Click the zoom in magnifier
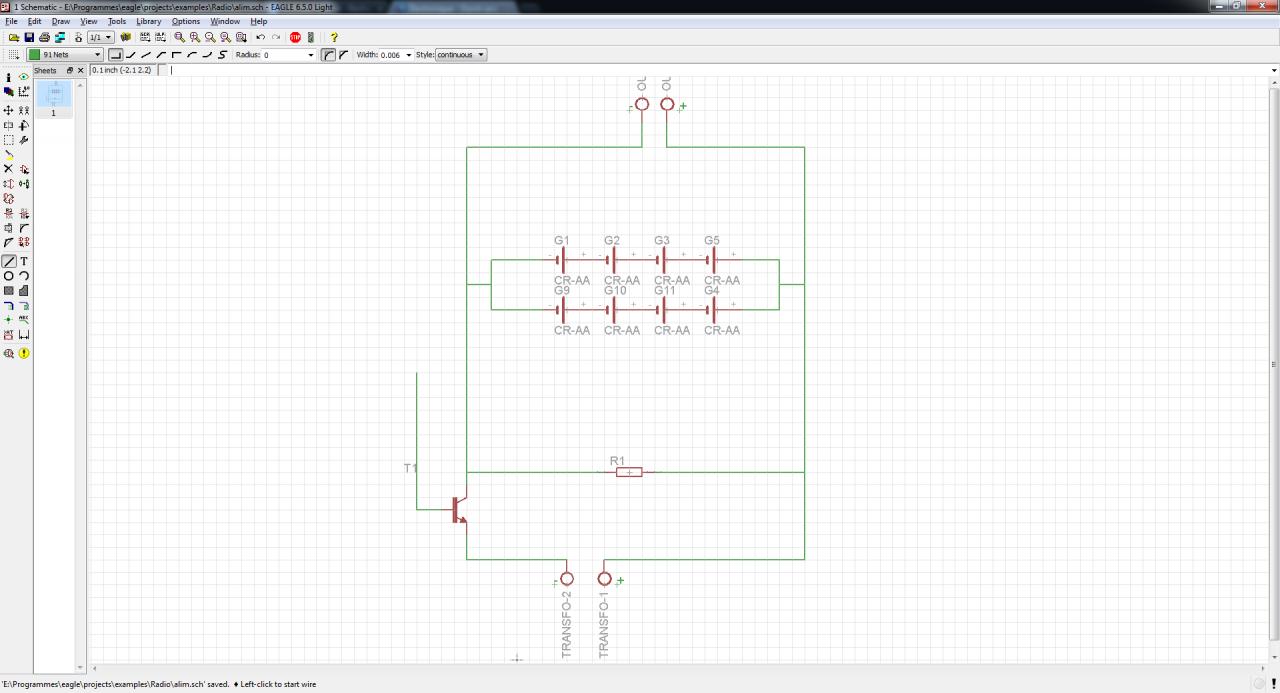The height and width of the screenshot is (693, 1280). coord(195,37)
